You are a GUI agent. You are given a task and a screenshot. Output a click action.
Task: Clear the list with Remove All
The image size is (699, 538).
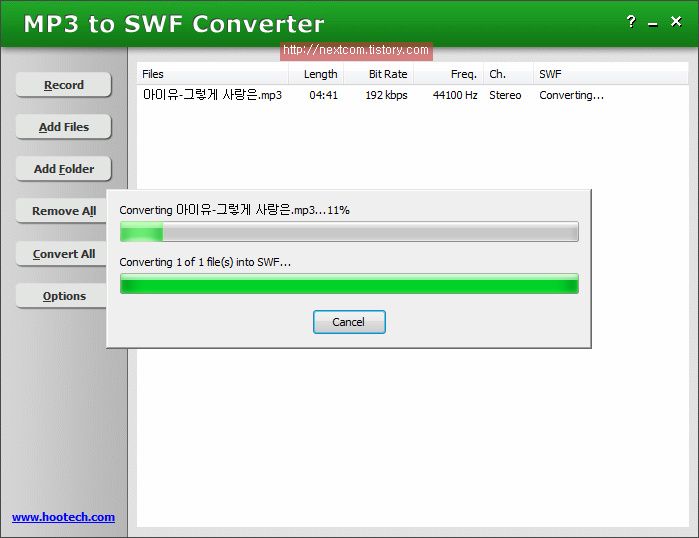[62, 211]
